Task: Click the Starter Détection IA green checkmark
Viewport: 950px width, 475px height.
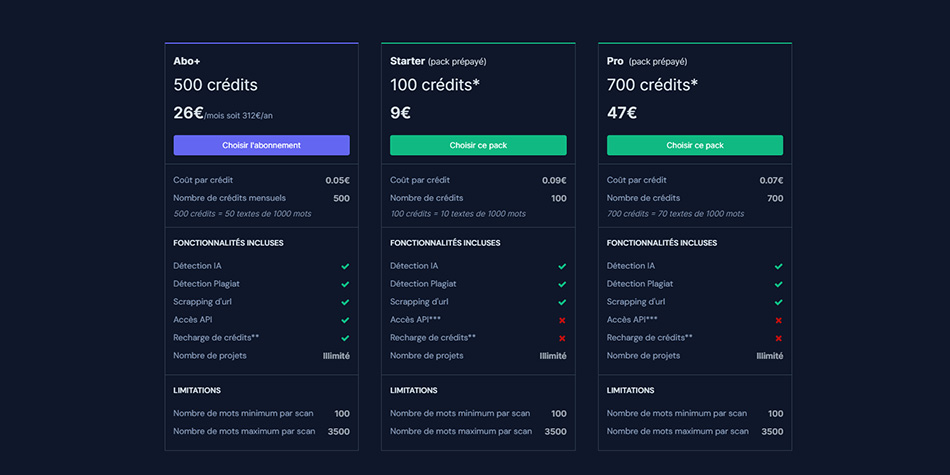Action: pyautogui.click(x=562, y=267)
